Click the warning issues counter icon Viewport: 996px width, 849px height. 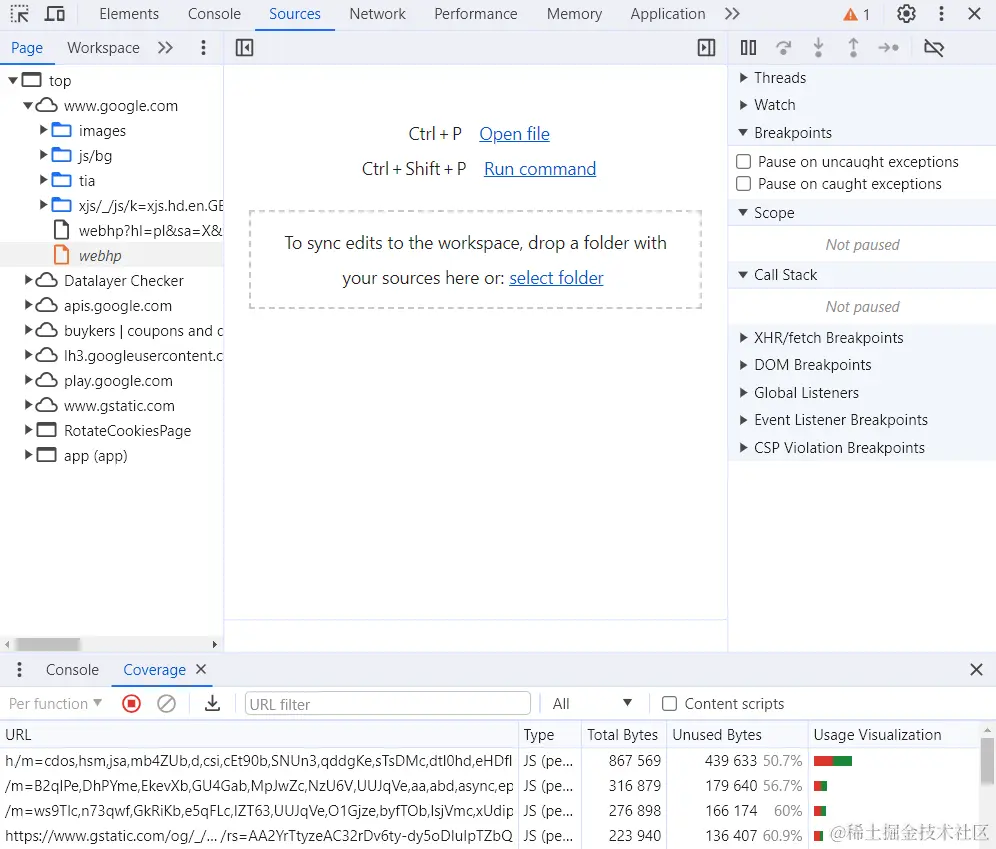[856, 14]
